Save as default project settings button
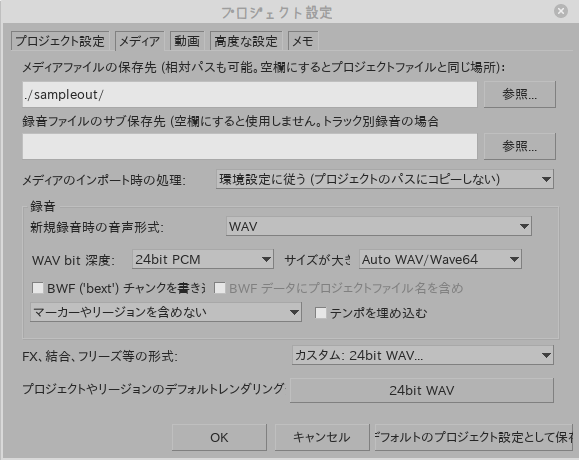579x460 pixels. click(x=474, y=437)
